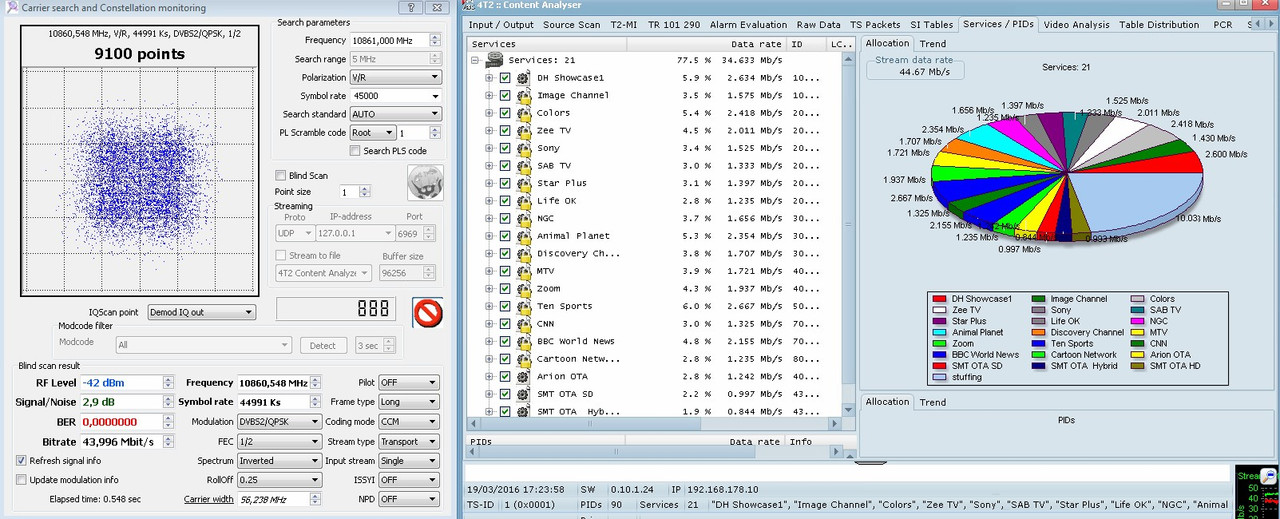Viewport: 1280px width, 519px height.
Task: Open the Video Analysis tab
Action: pos(1077,25)
